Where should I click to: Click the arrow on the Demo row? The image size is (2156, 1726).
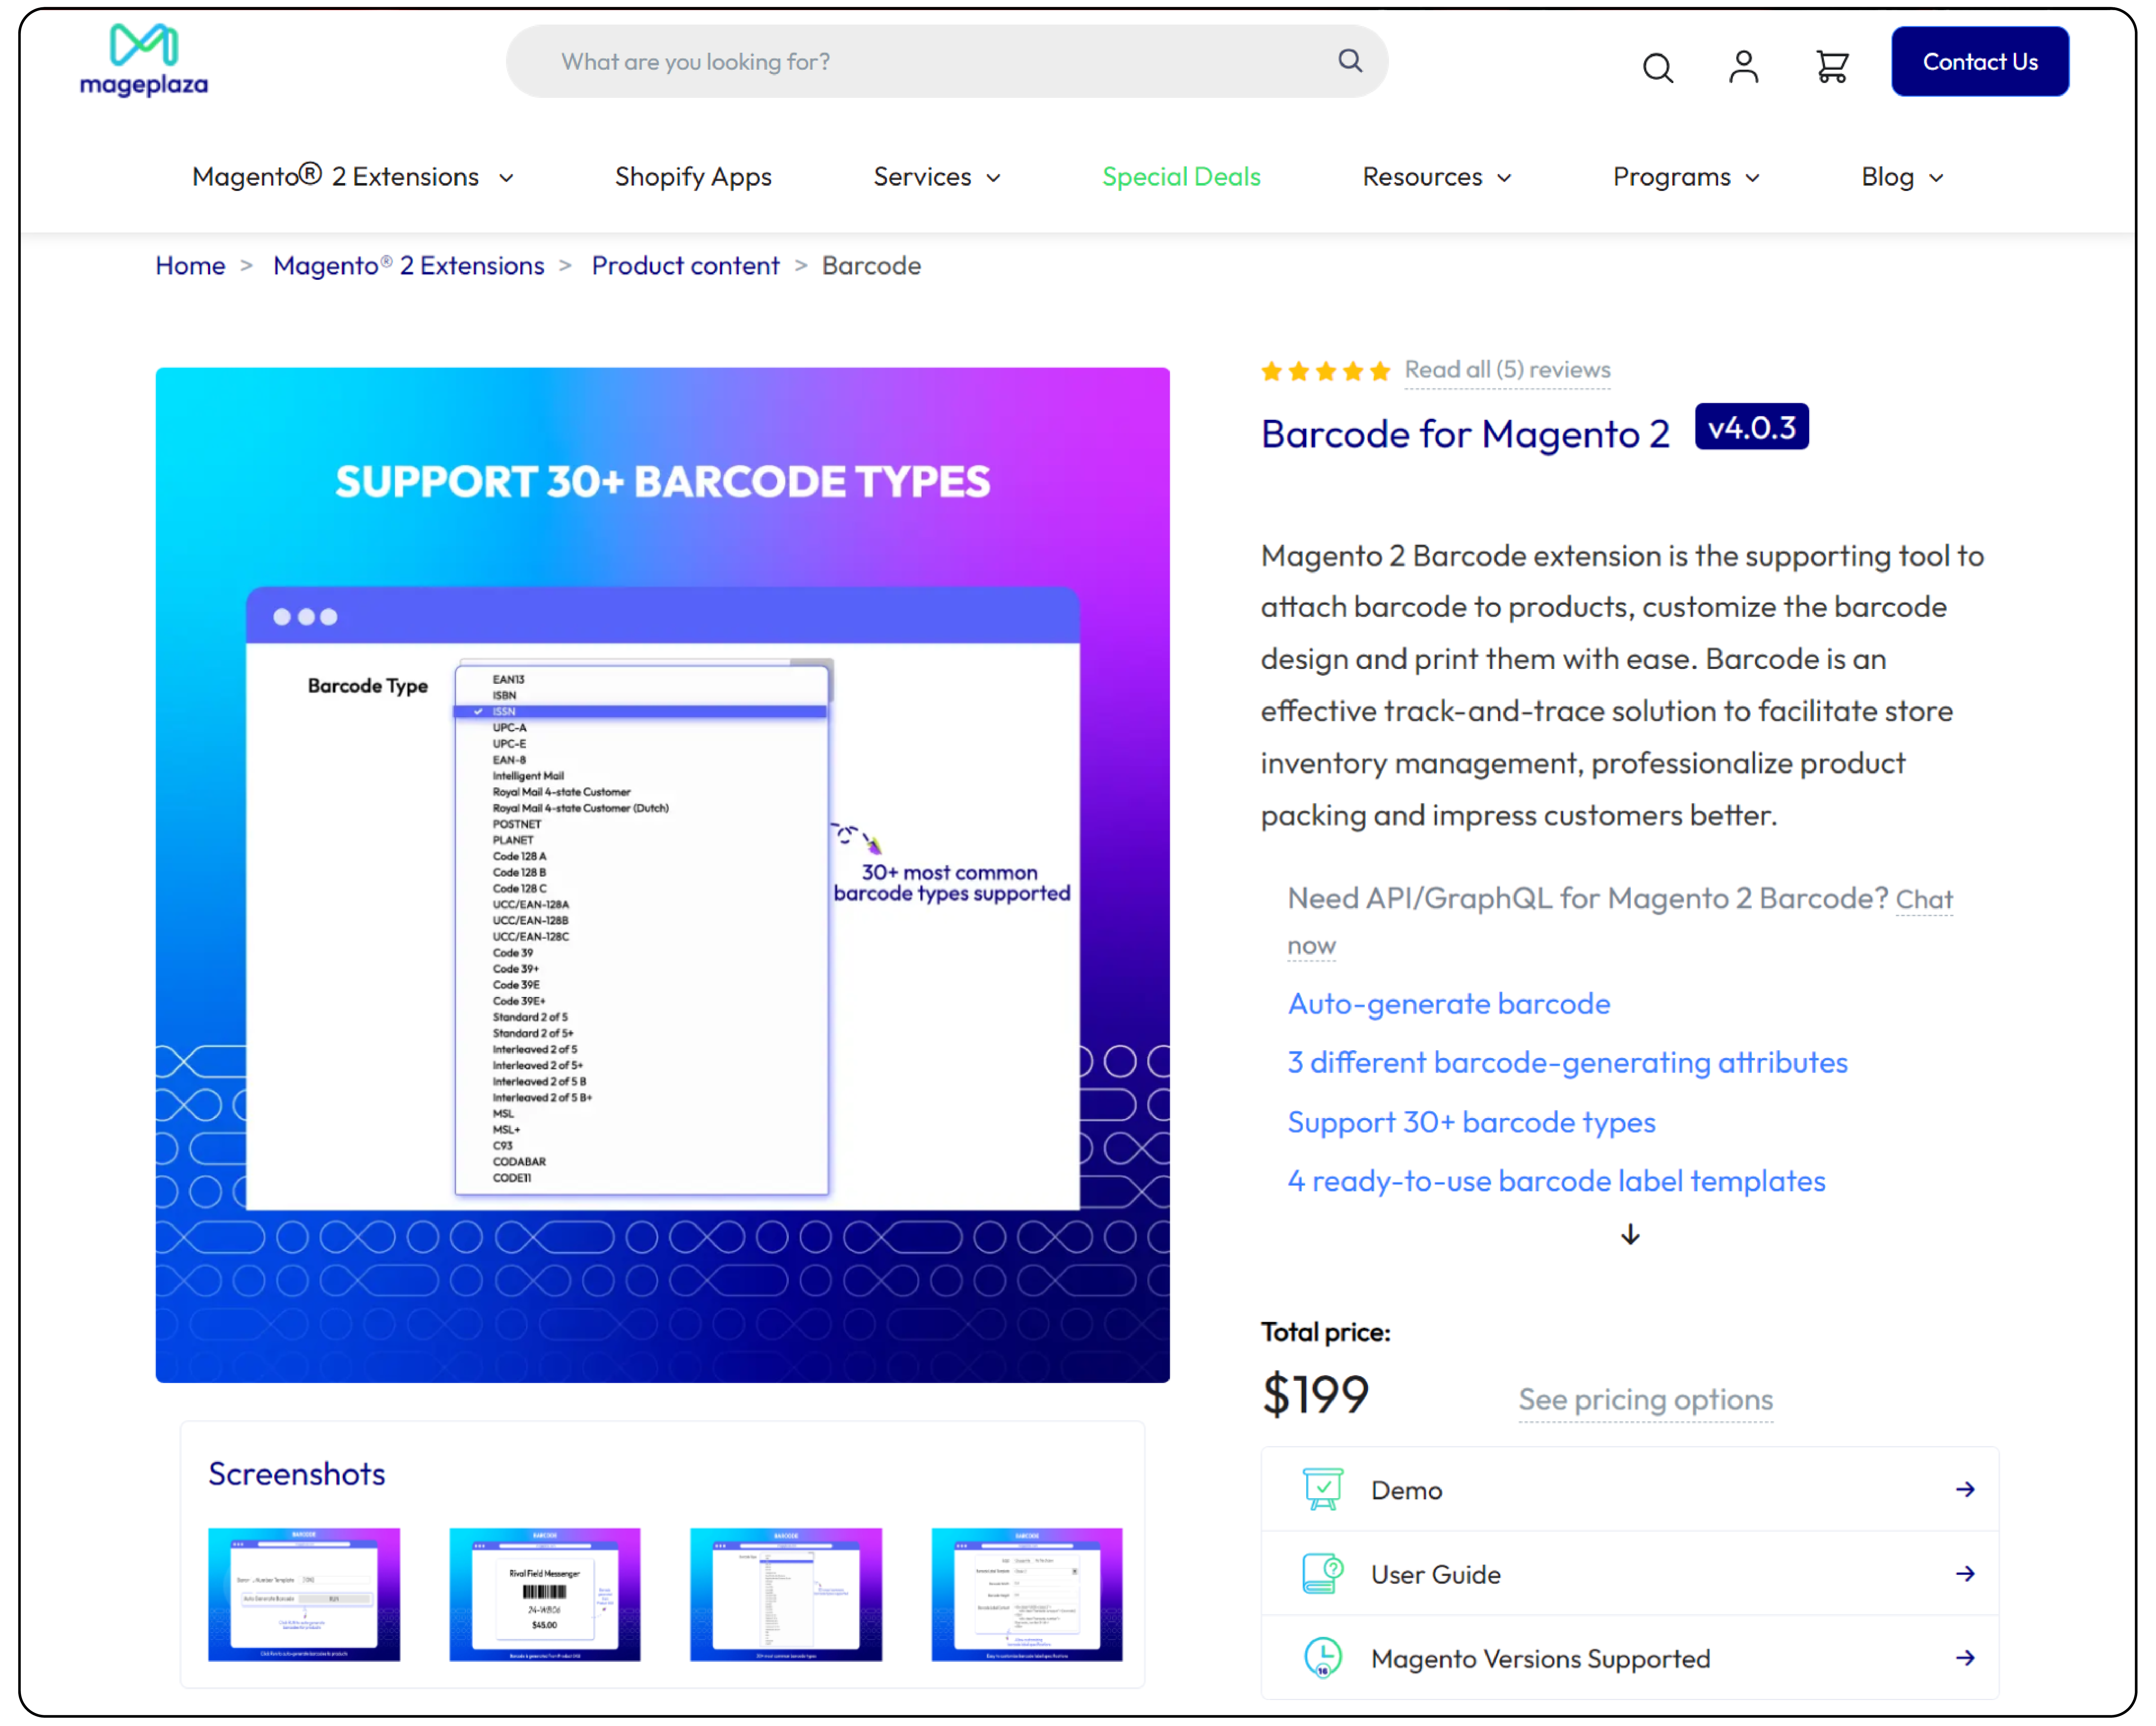[x=1965, y=1490]
